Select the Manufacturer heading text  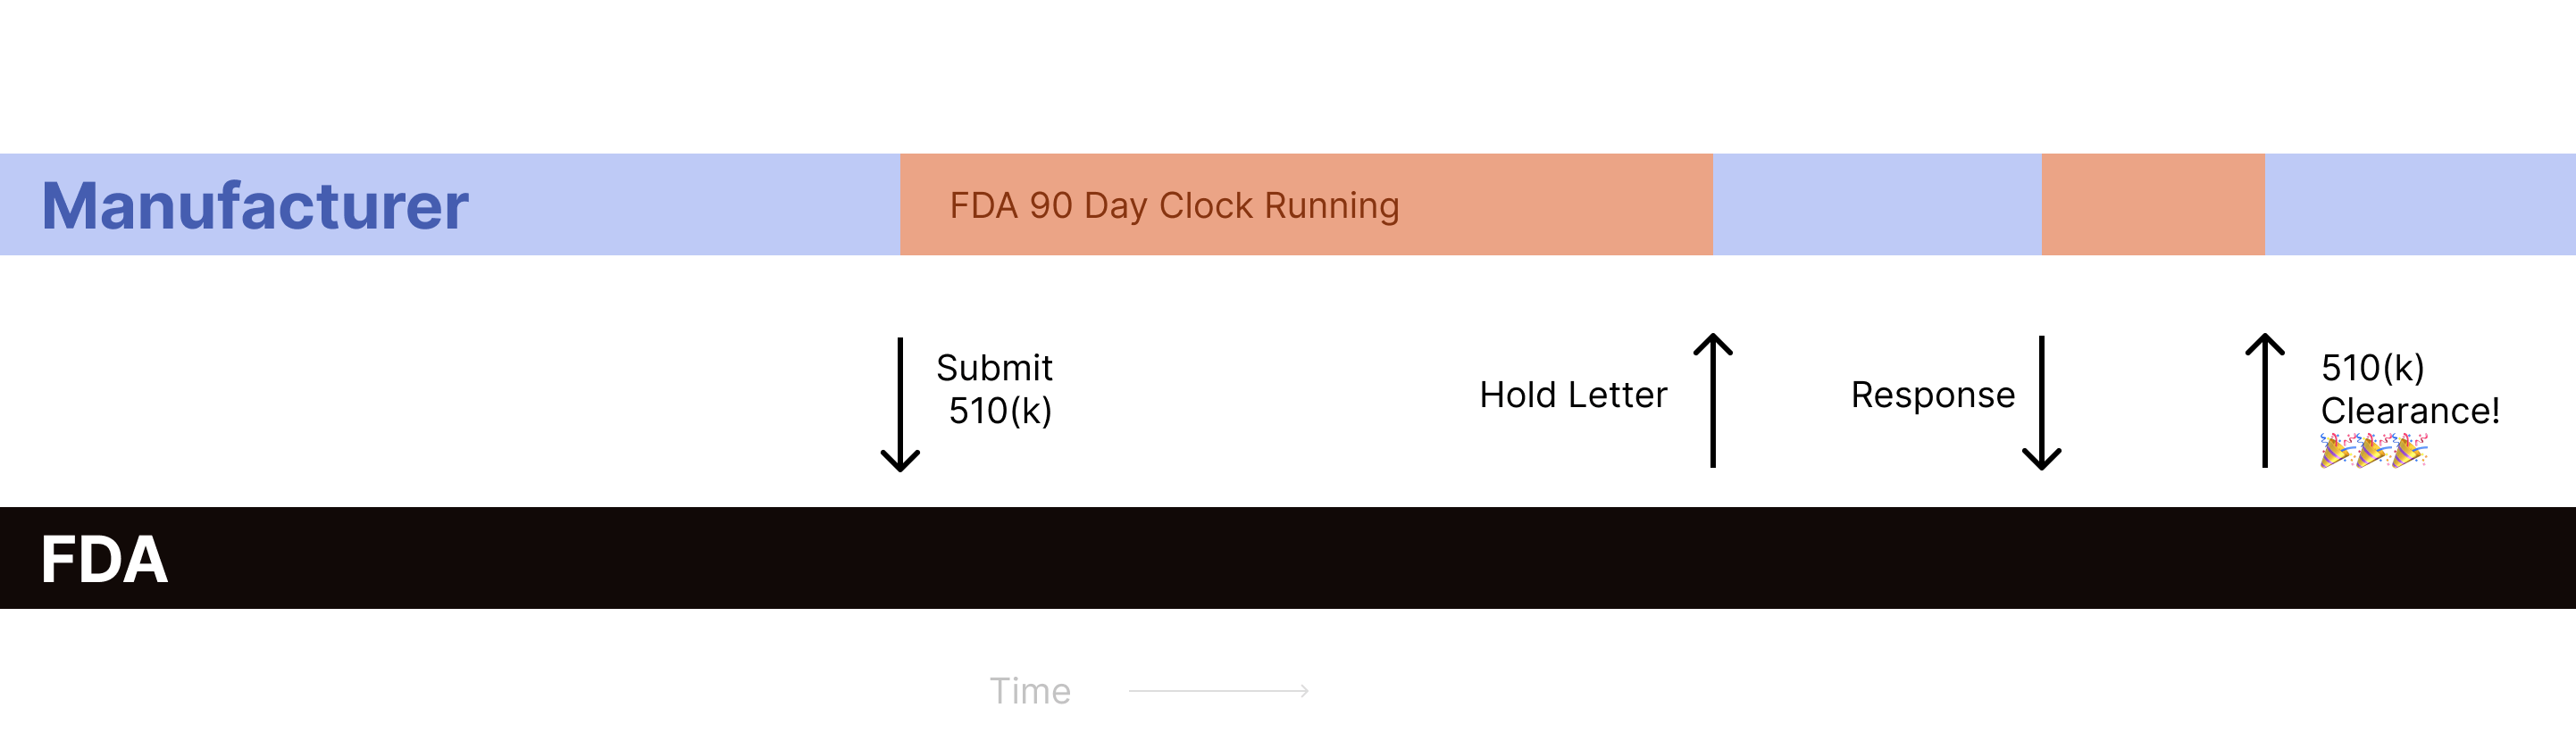pos(255,206)
